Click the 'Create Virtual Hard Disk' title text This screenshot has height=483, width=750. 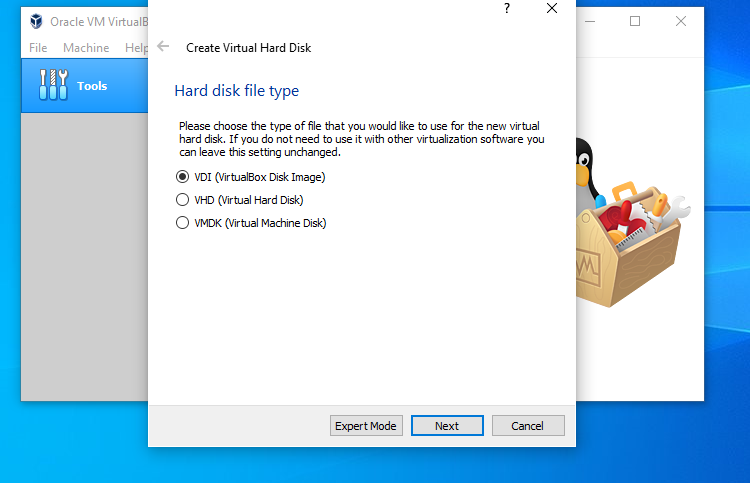(x=249, y=48)
